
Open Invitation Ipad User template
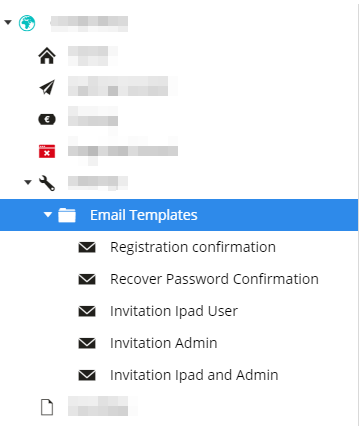(174, 311)
